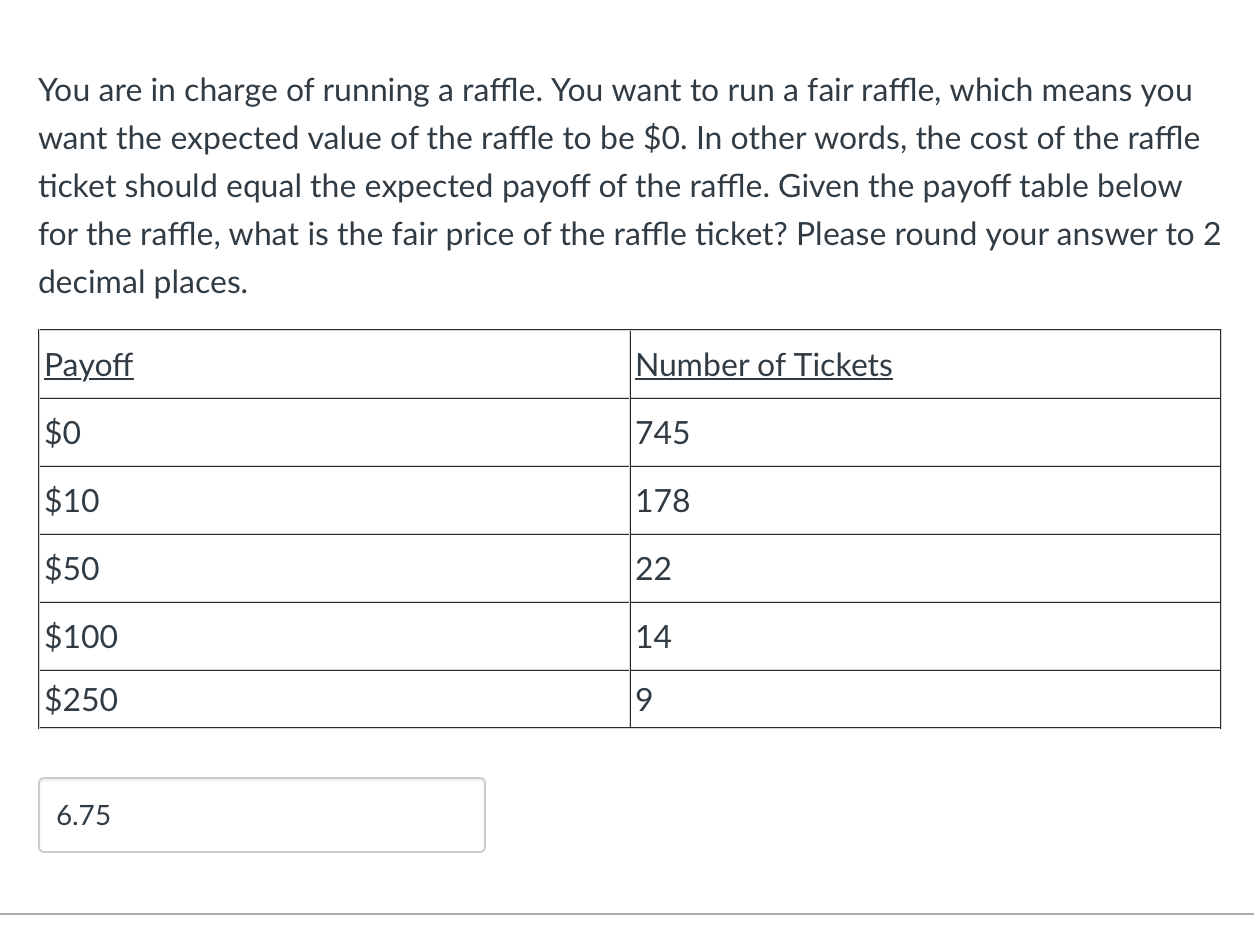Open the Number of Tickets header link
This screenshot has height=948, width=1254.
click(763, 365)
